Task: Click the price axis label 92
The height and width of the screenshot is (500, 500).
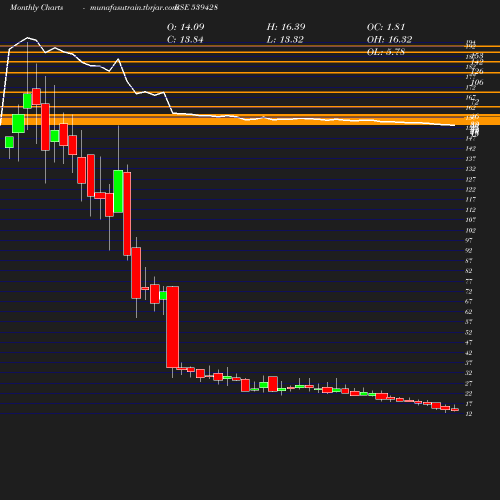Action: (469, 250)
